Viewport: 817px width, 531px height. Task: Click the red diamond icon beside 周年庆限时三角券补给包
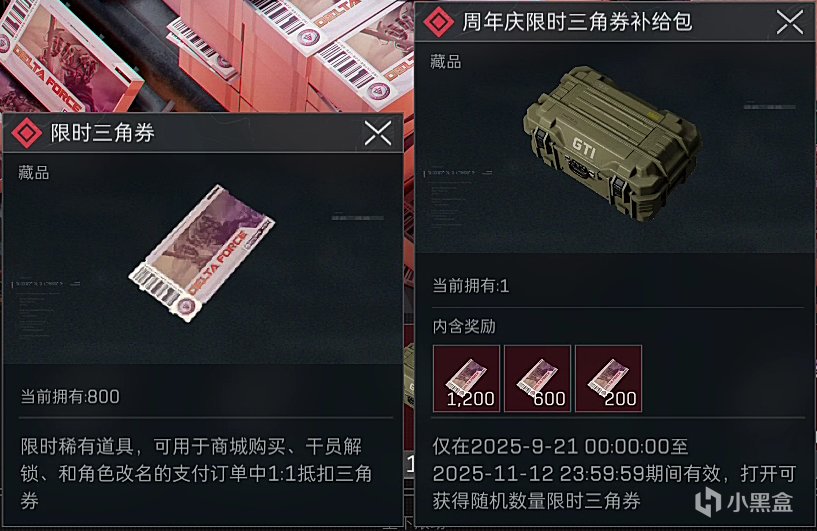(439, 22)
